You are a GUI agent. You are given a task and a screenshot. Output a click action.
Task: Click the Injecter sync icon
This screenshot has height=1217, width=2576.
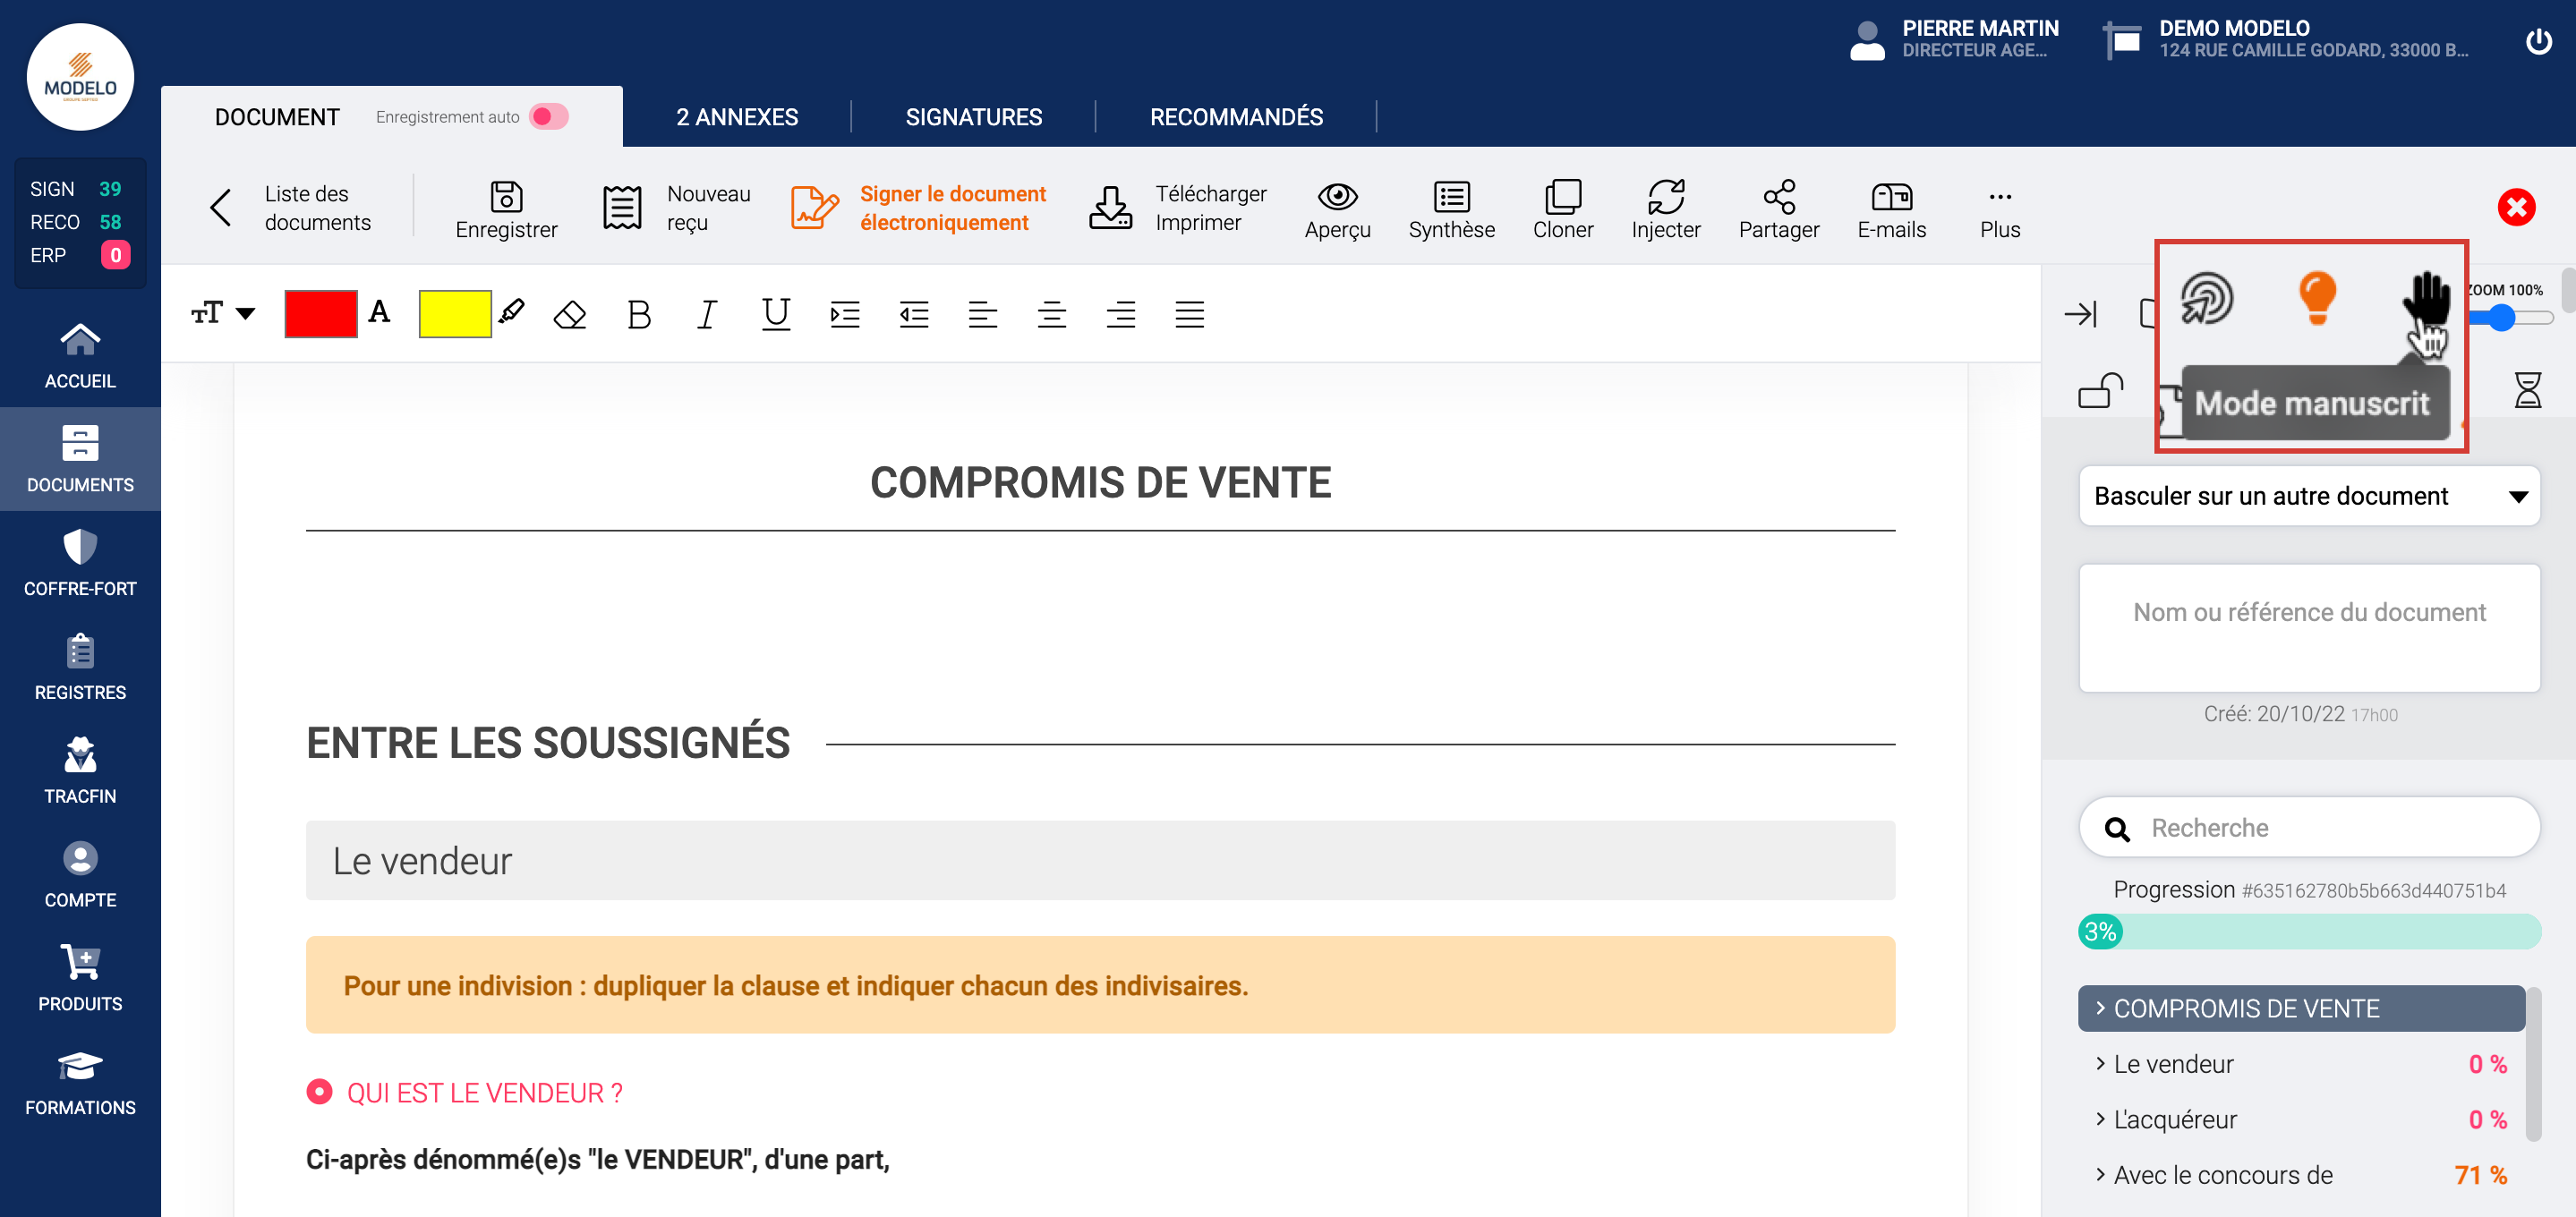[x=1665, y=197]
